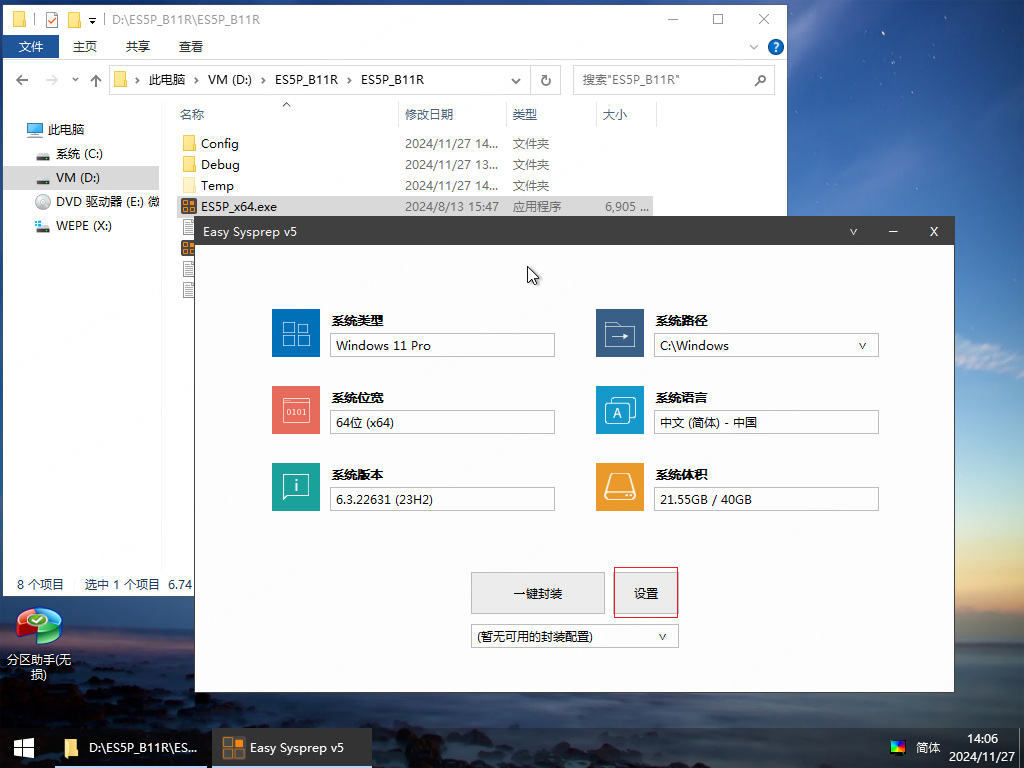Minimize the Easy Sysprep v5 window
The image size is (1024, 768).
(893, 232)
